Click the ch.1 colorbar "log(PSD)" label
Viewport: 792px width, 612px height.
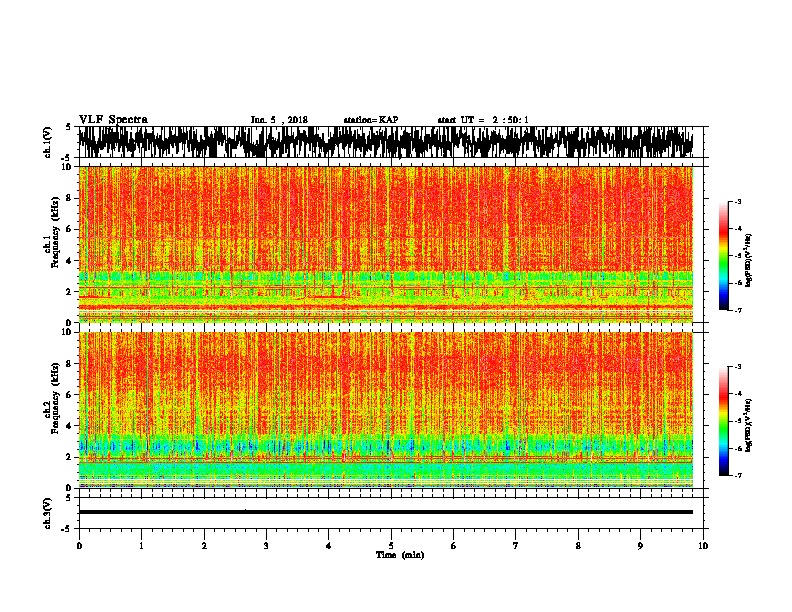pos(749,260)
